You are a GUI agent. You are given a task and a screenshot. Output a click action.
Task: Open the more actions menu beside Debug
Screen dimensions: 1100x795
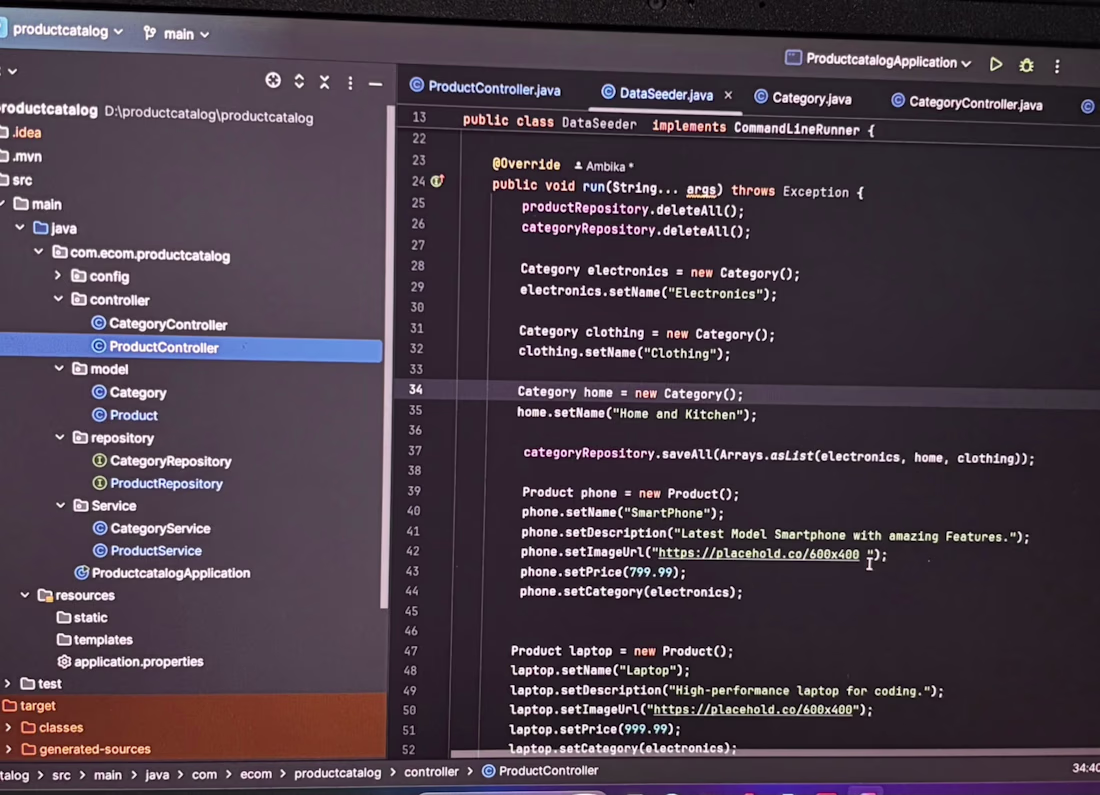click(1057, 66)
